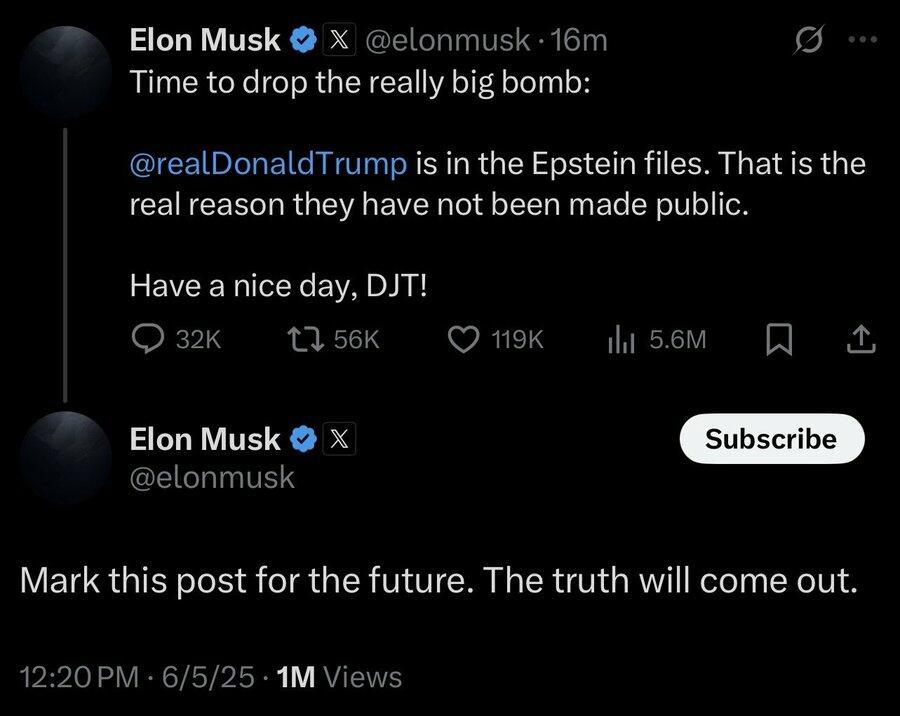
Task: View analytics icon showing 5.6M views
Action: click(x=621, y=340)
